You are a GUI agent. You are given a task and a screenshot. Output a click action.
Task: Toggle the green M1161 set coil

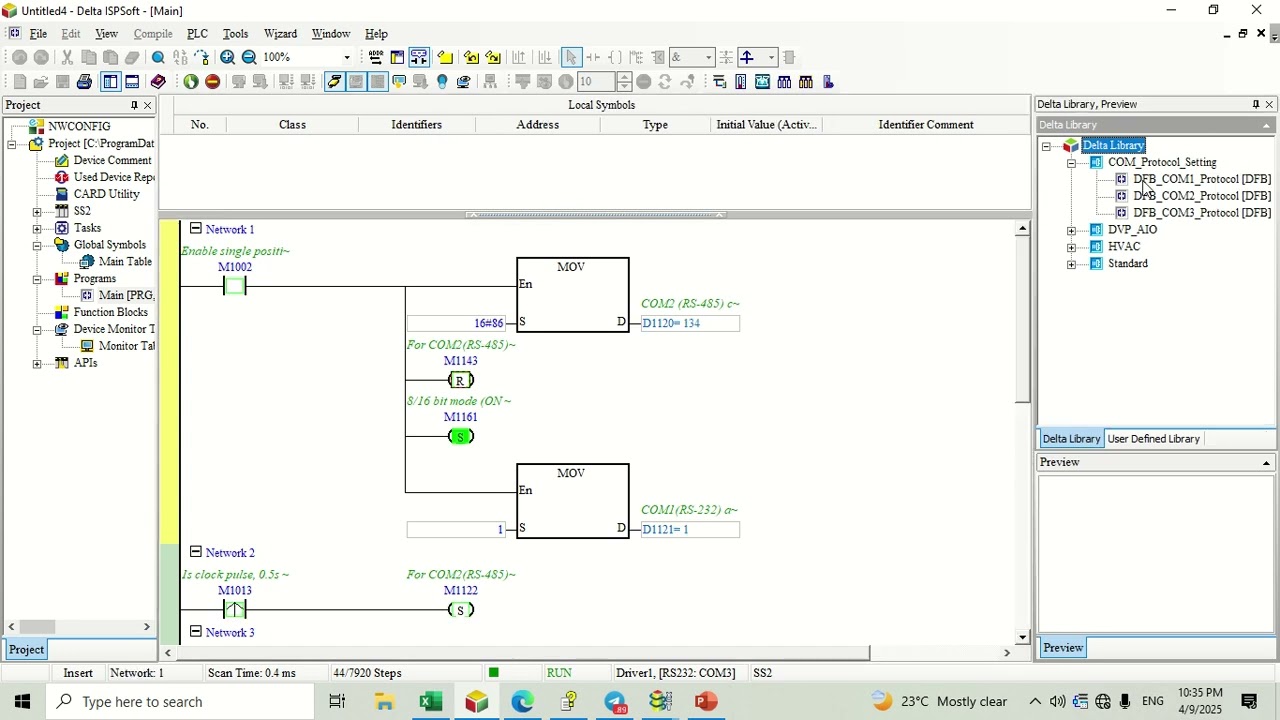coord(460,436)
